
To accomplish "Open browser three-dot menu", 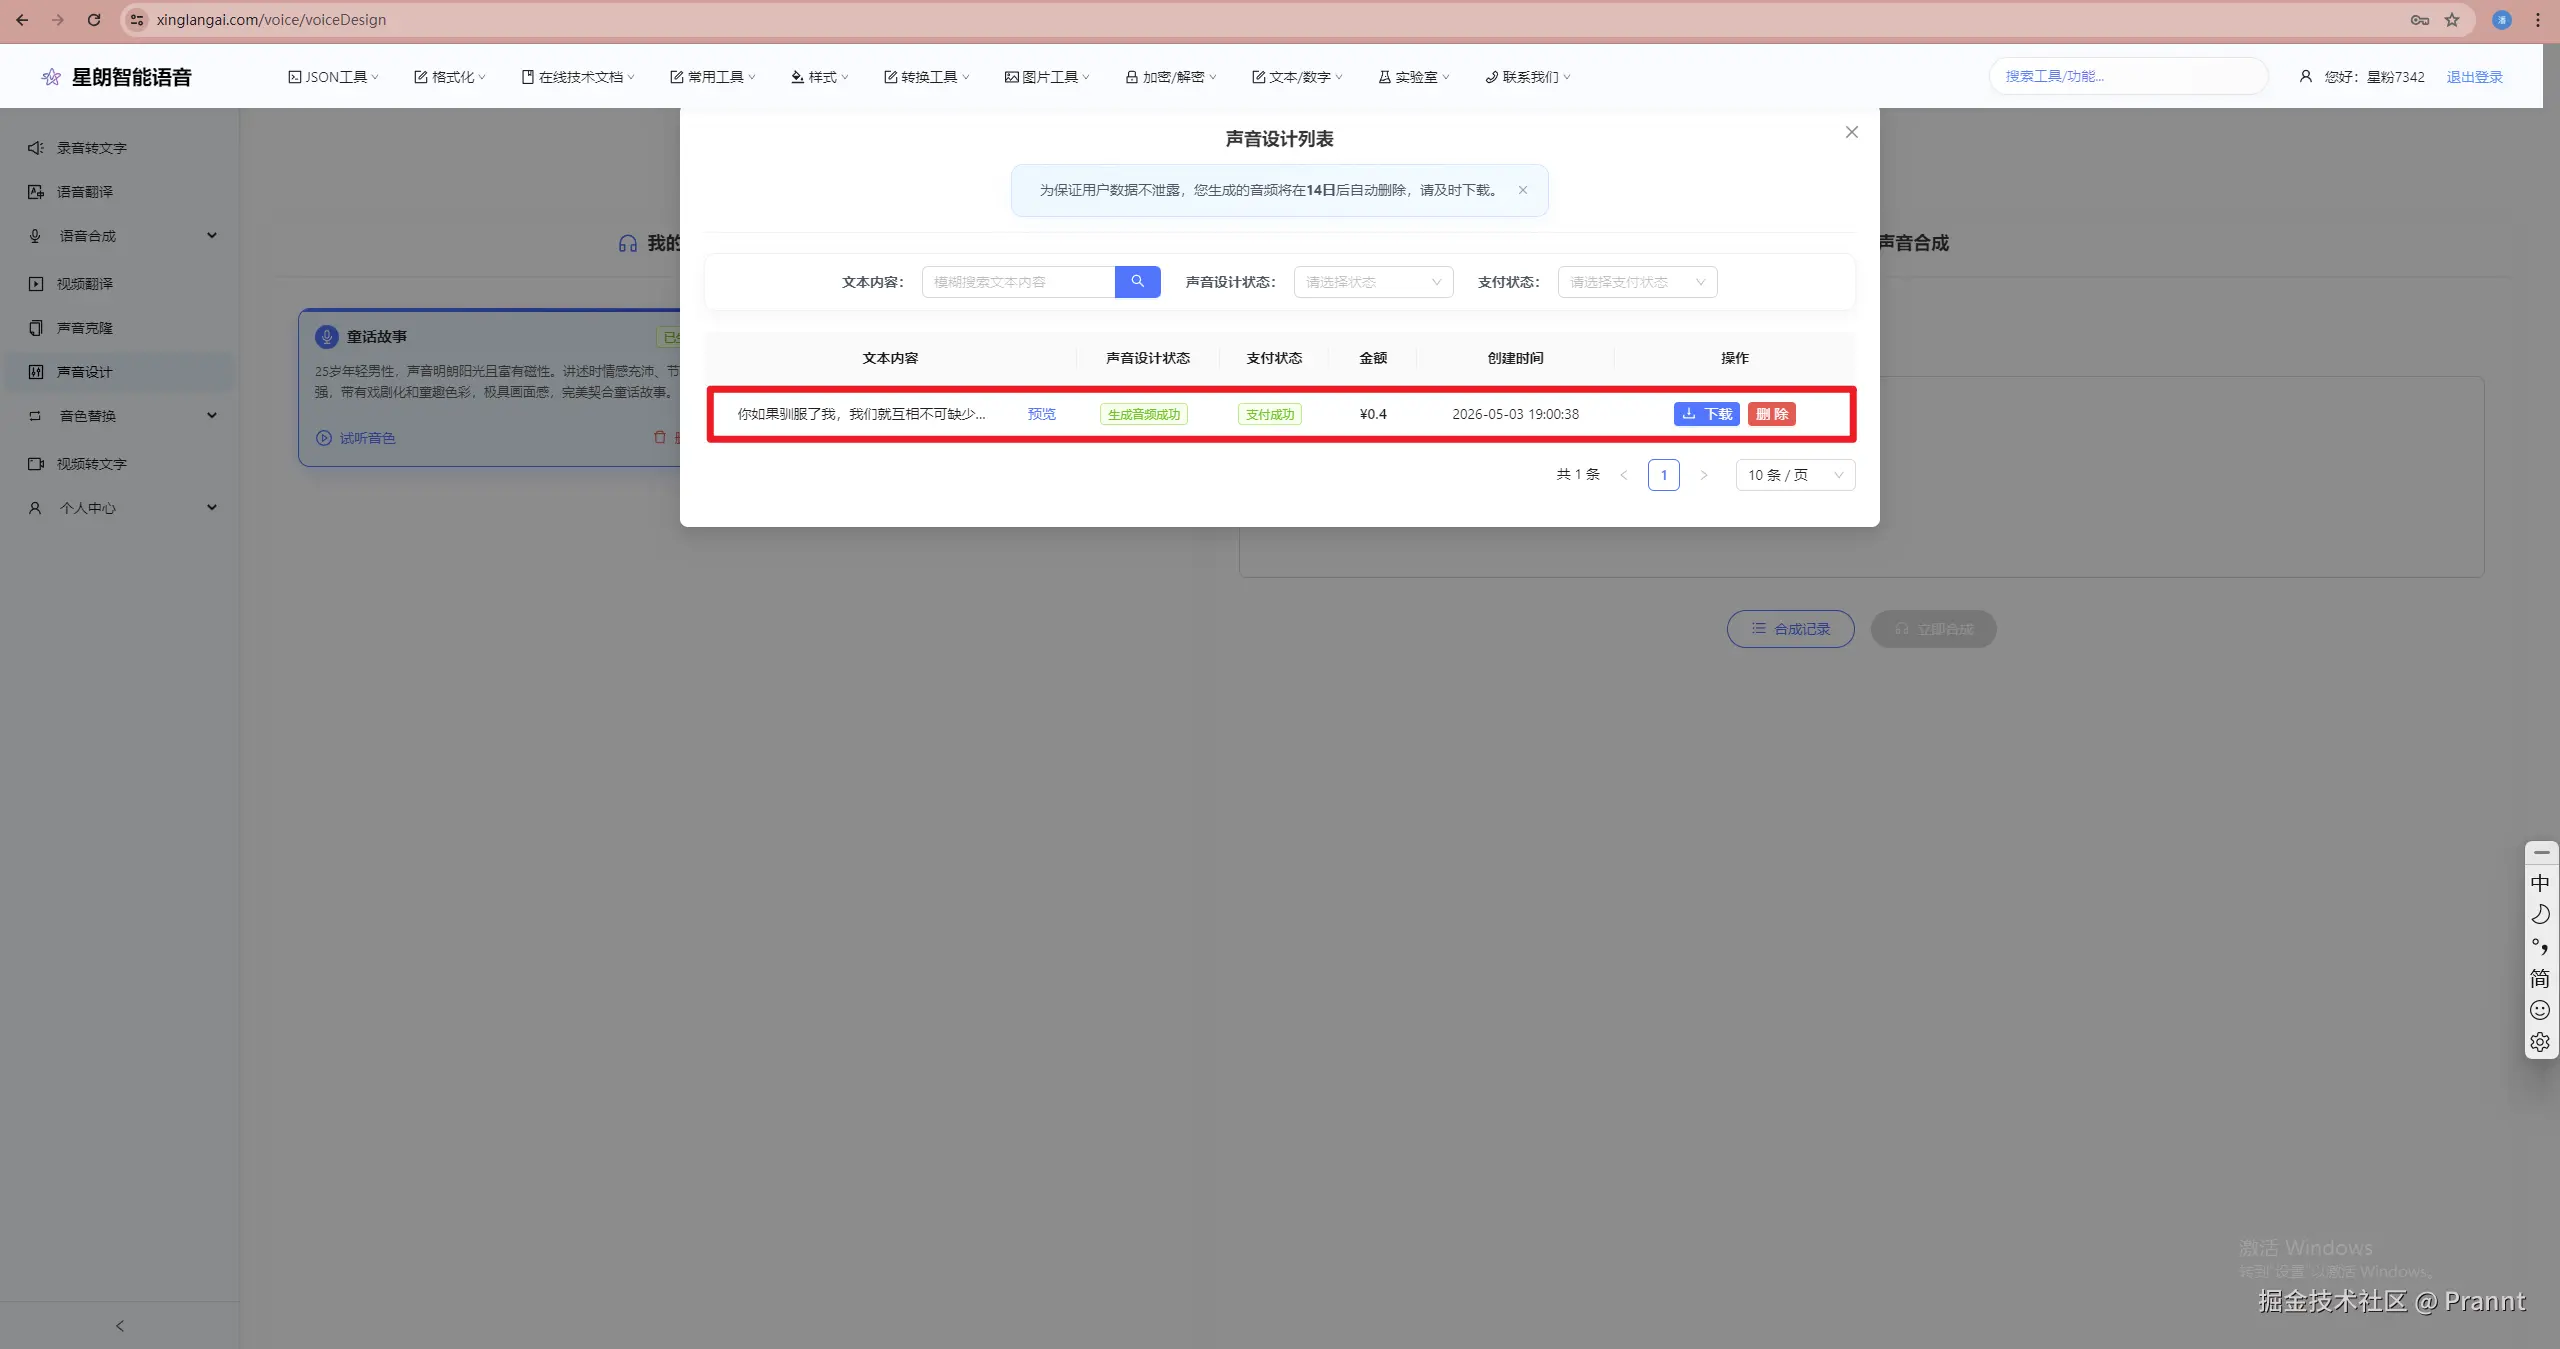I will point(2538,20).
